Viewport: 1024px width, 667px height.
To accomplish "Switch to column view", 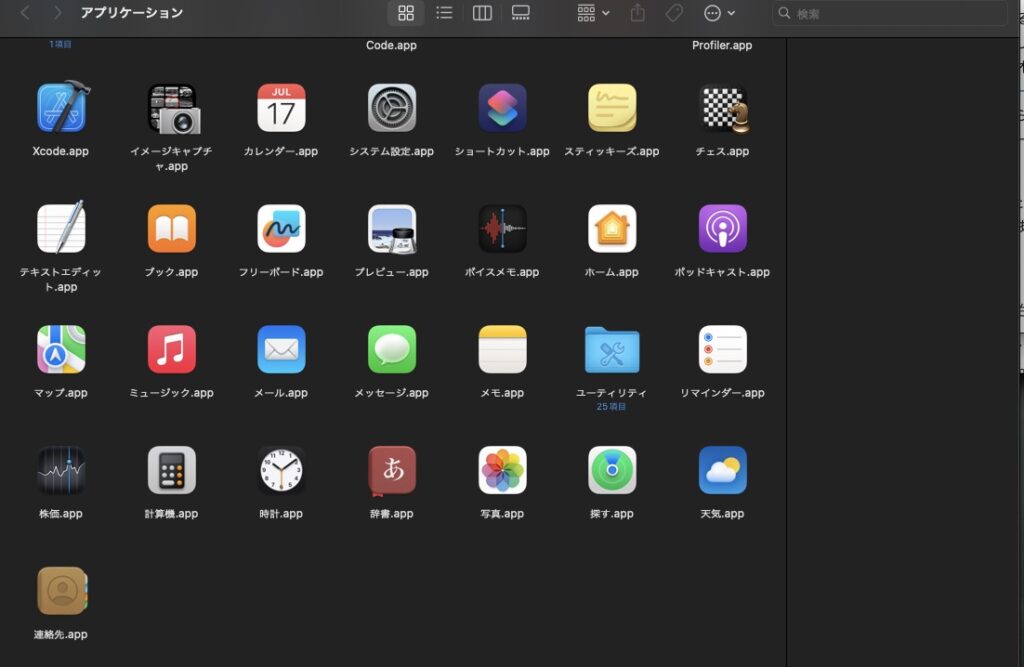I will click(x=482, y=13).
